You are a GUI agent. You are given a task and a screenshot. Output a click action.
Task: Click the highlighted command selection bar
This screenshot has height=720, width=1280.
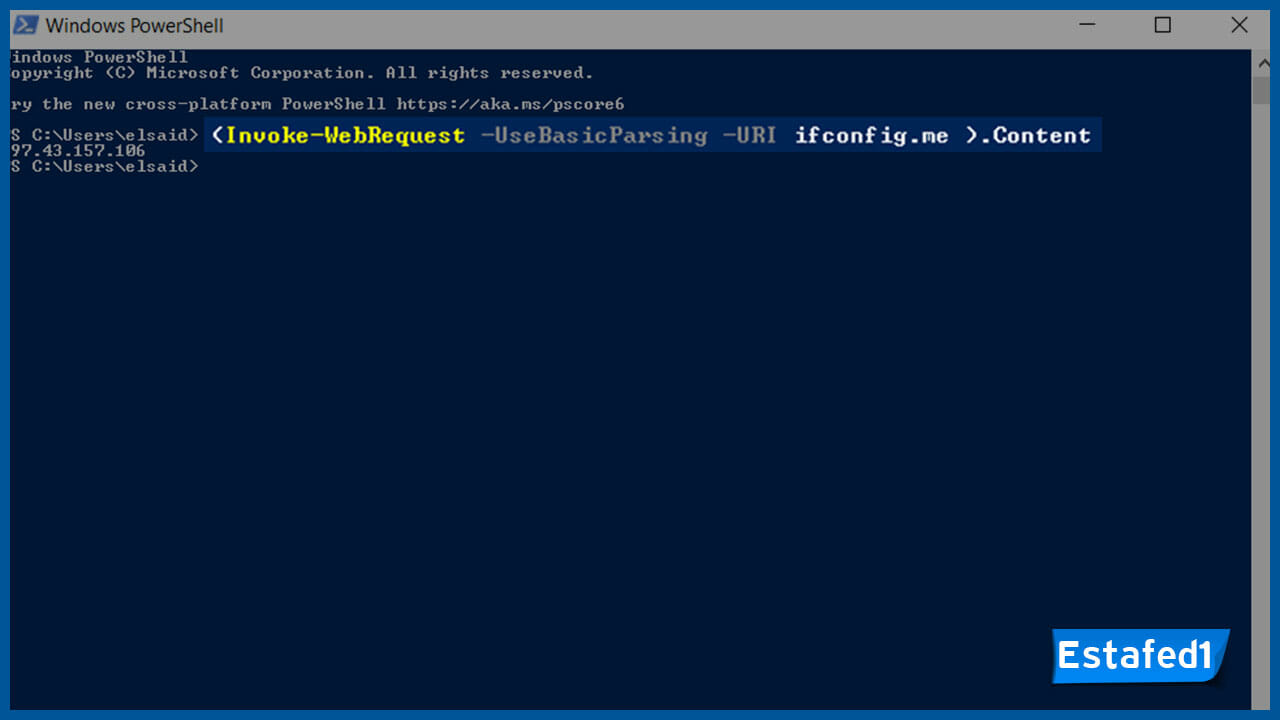point(650,135)
